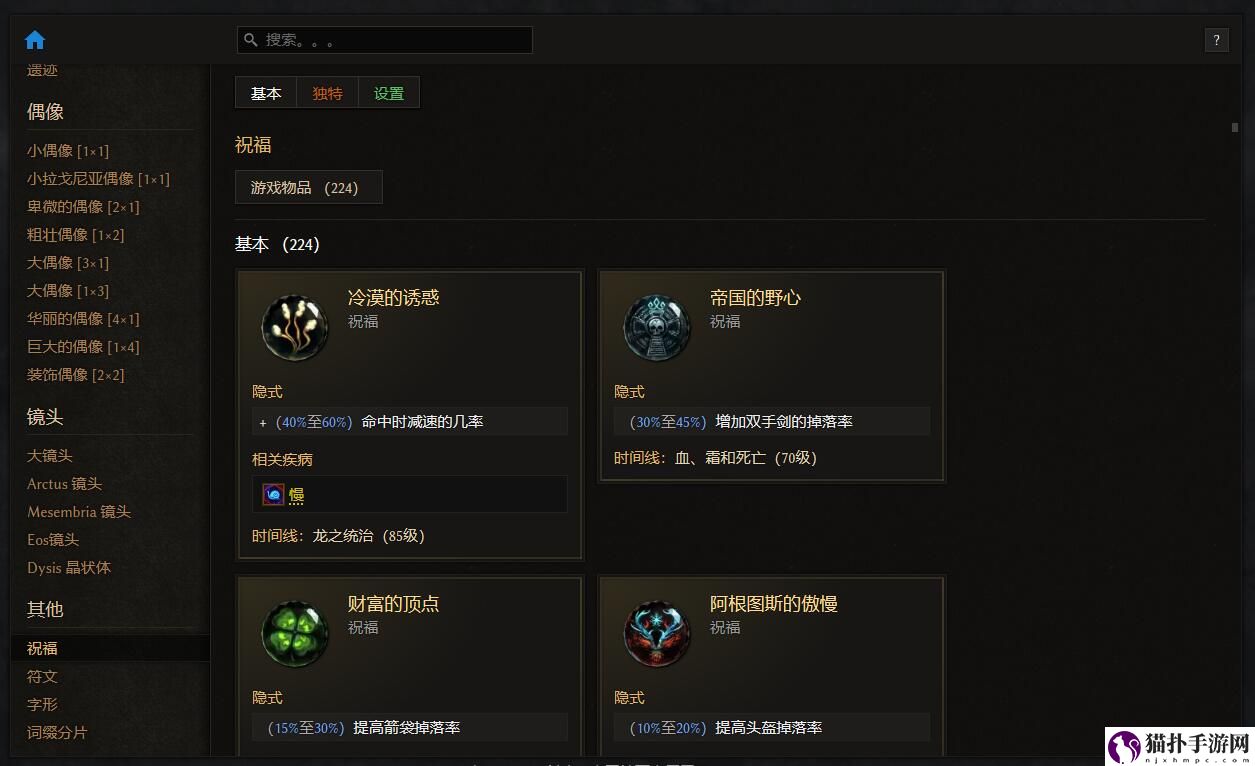Click the 游戏物品 (224) button

point(309,187)
